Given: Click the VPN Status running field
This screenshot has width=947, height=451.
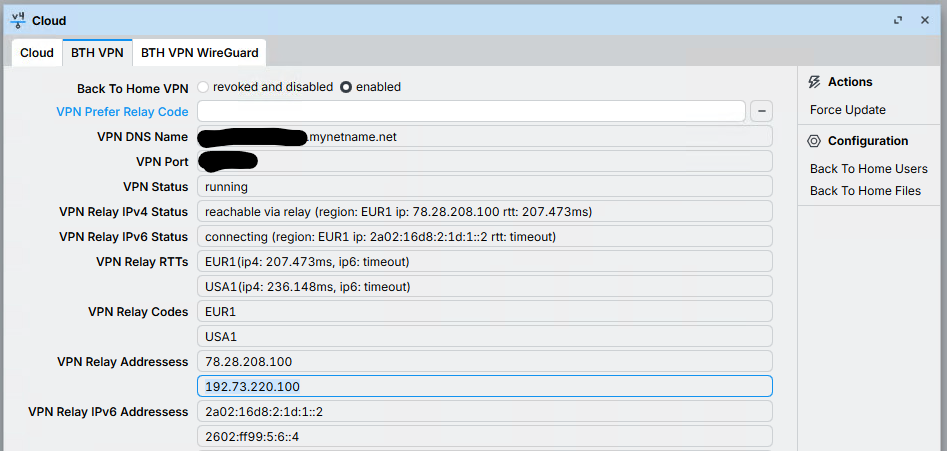Looking at the screenshot, I should 485,187.
